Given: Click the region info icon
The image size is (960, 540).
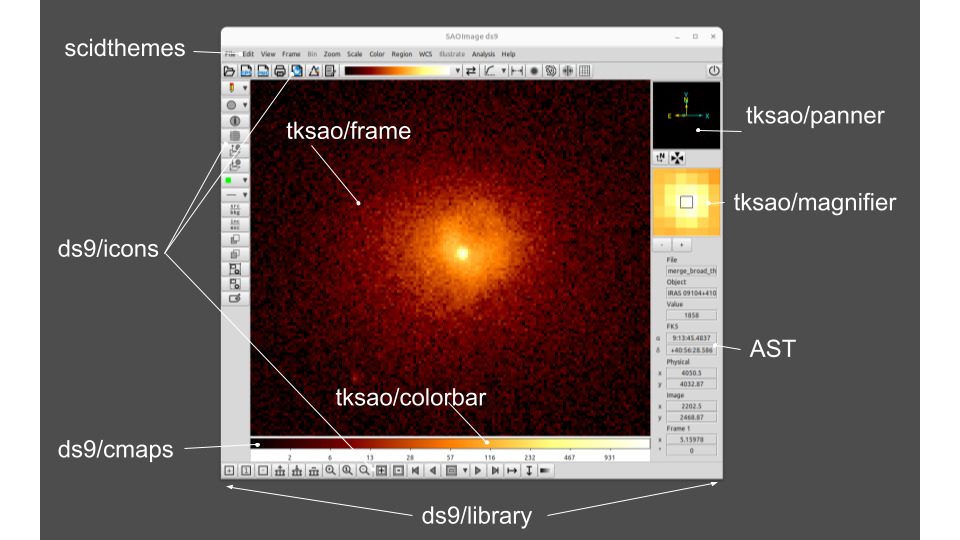Looking at the screenshot, I should pyautogui.click(x=235, y=121).
